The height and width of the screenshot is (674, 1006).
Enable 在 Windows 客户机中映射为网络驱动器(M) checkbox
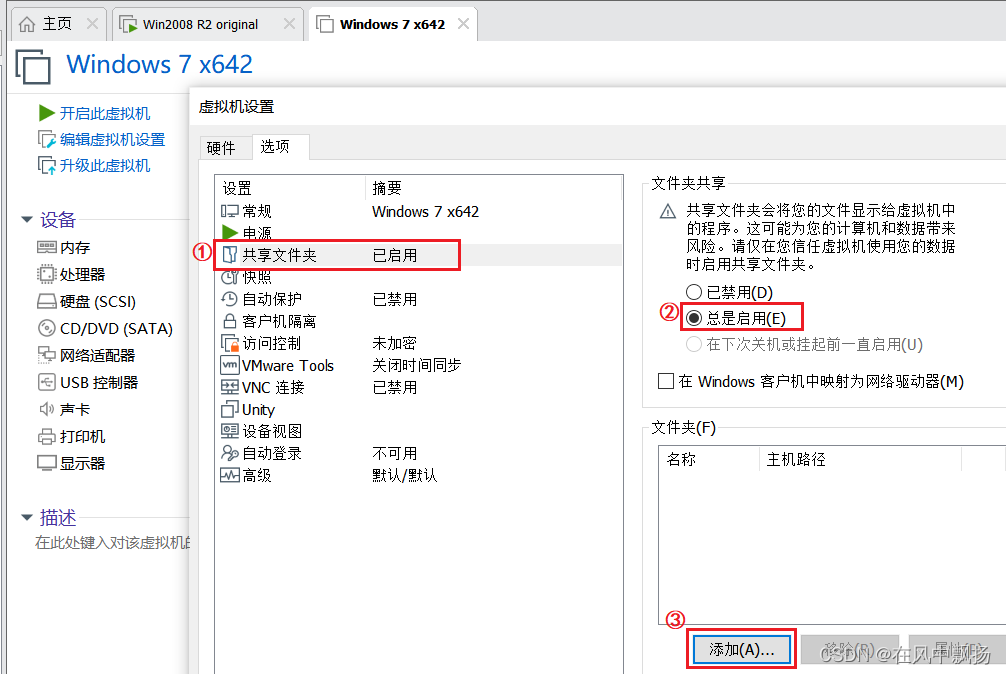point(666,382)
